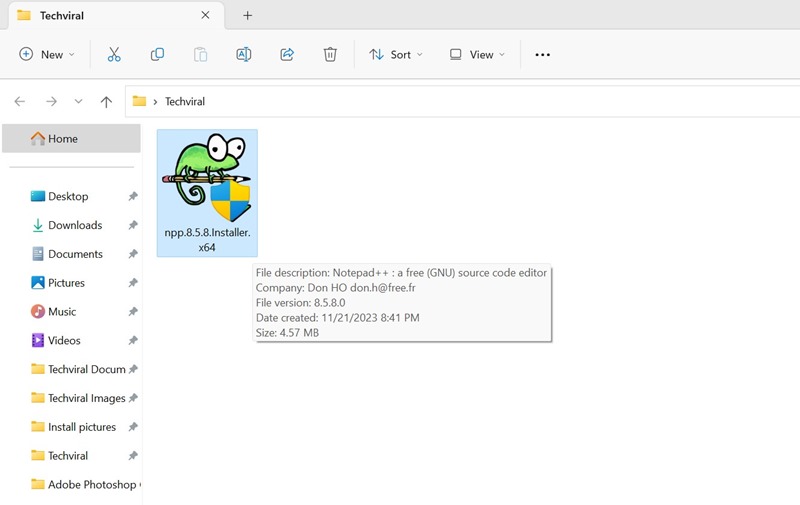Go forward with the right arrow

click(x=51, y=102)
